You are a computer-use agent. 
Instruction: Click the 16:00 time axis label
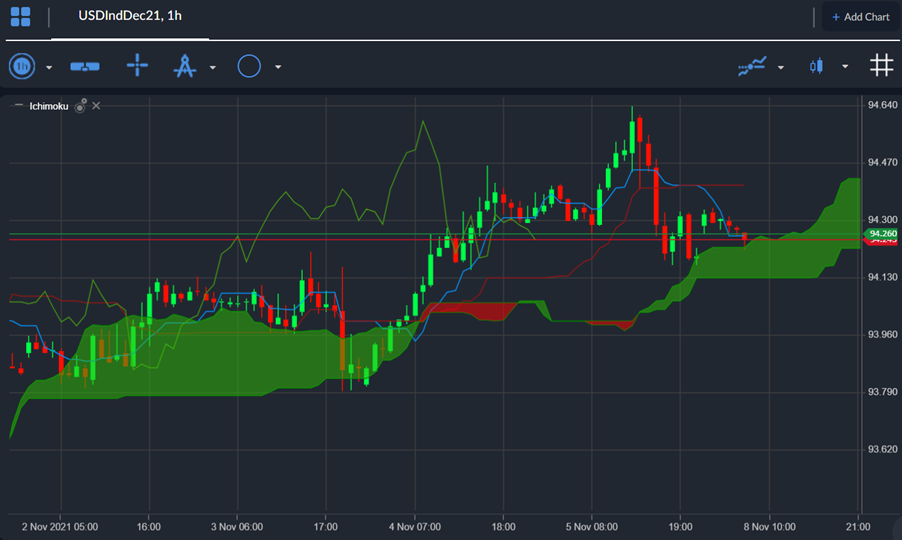tap(148, 527)
